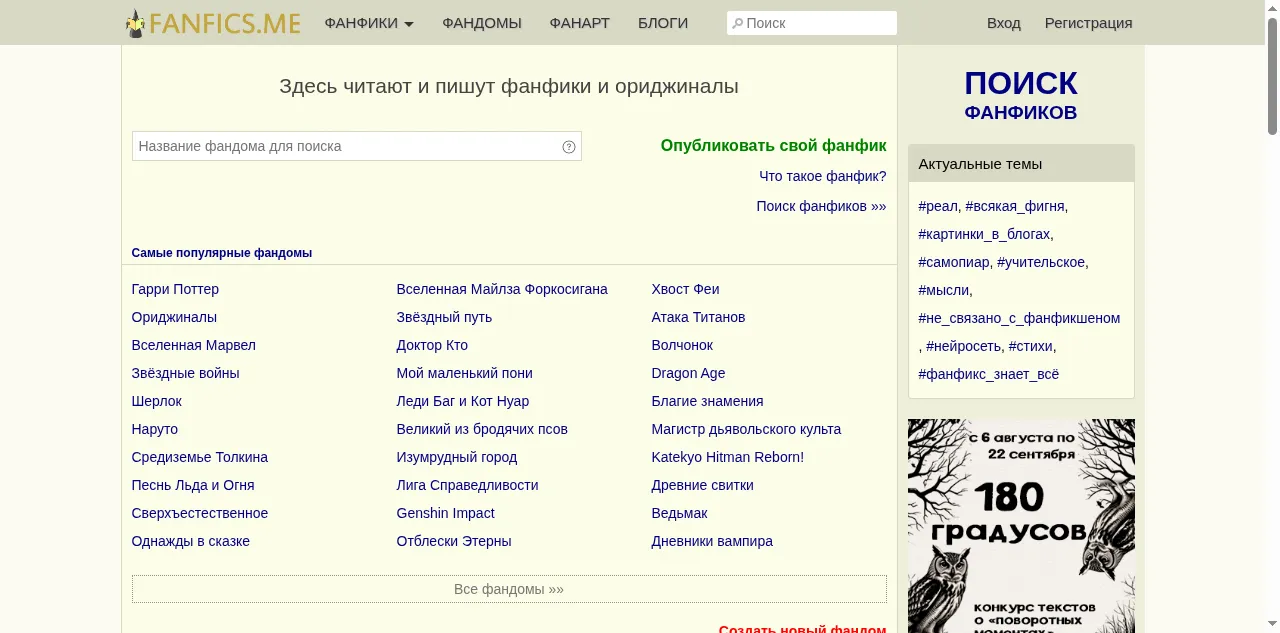Image resolution: width=1280 pixels, height=633 pixels.
Task: Open the Dragon Age fandom
Action: [688, 373]
